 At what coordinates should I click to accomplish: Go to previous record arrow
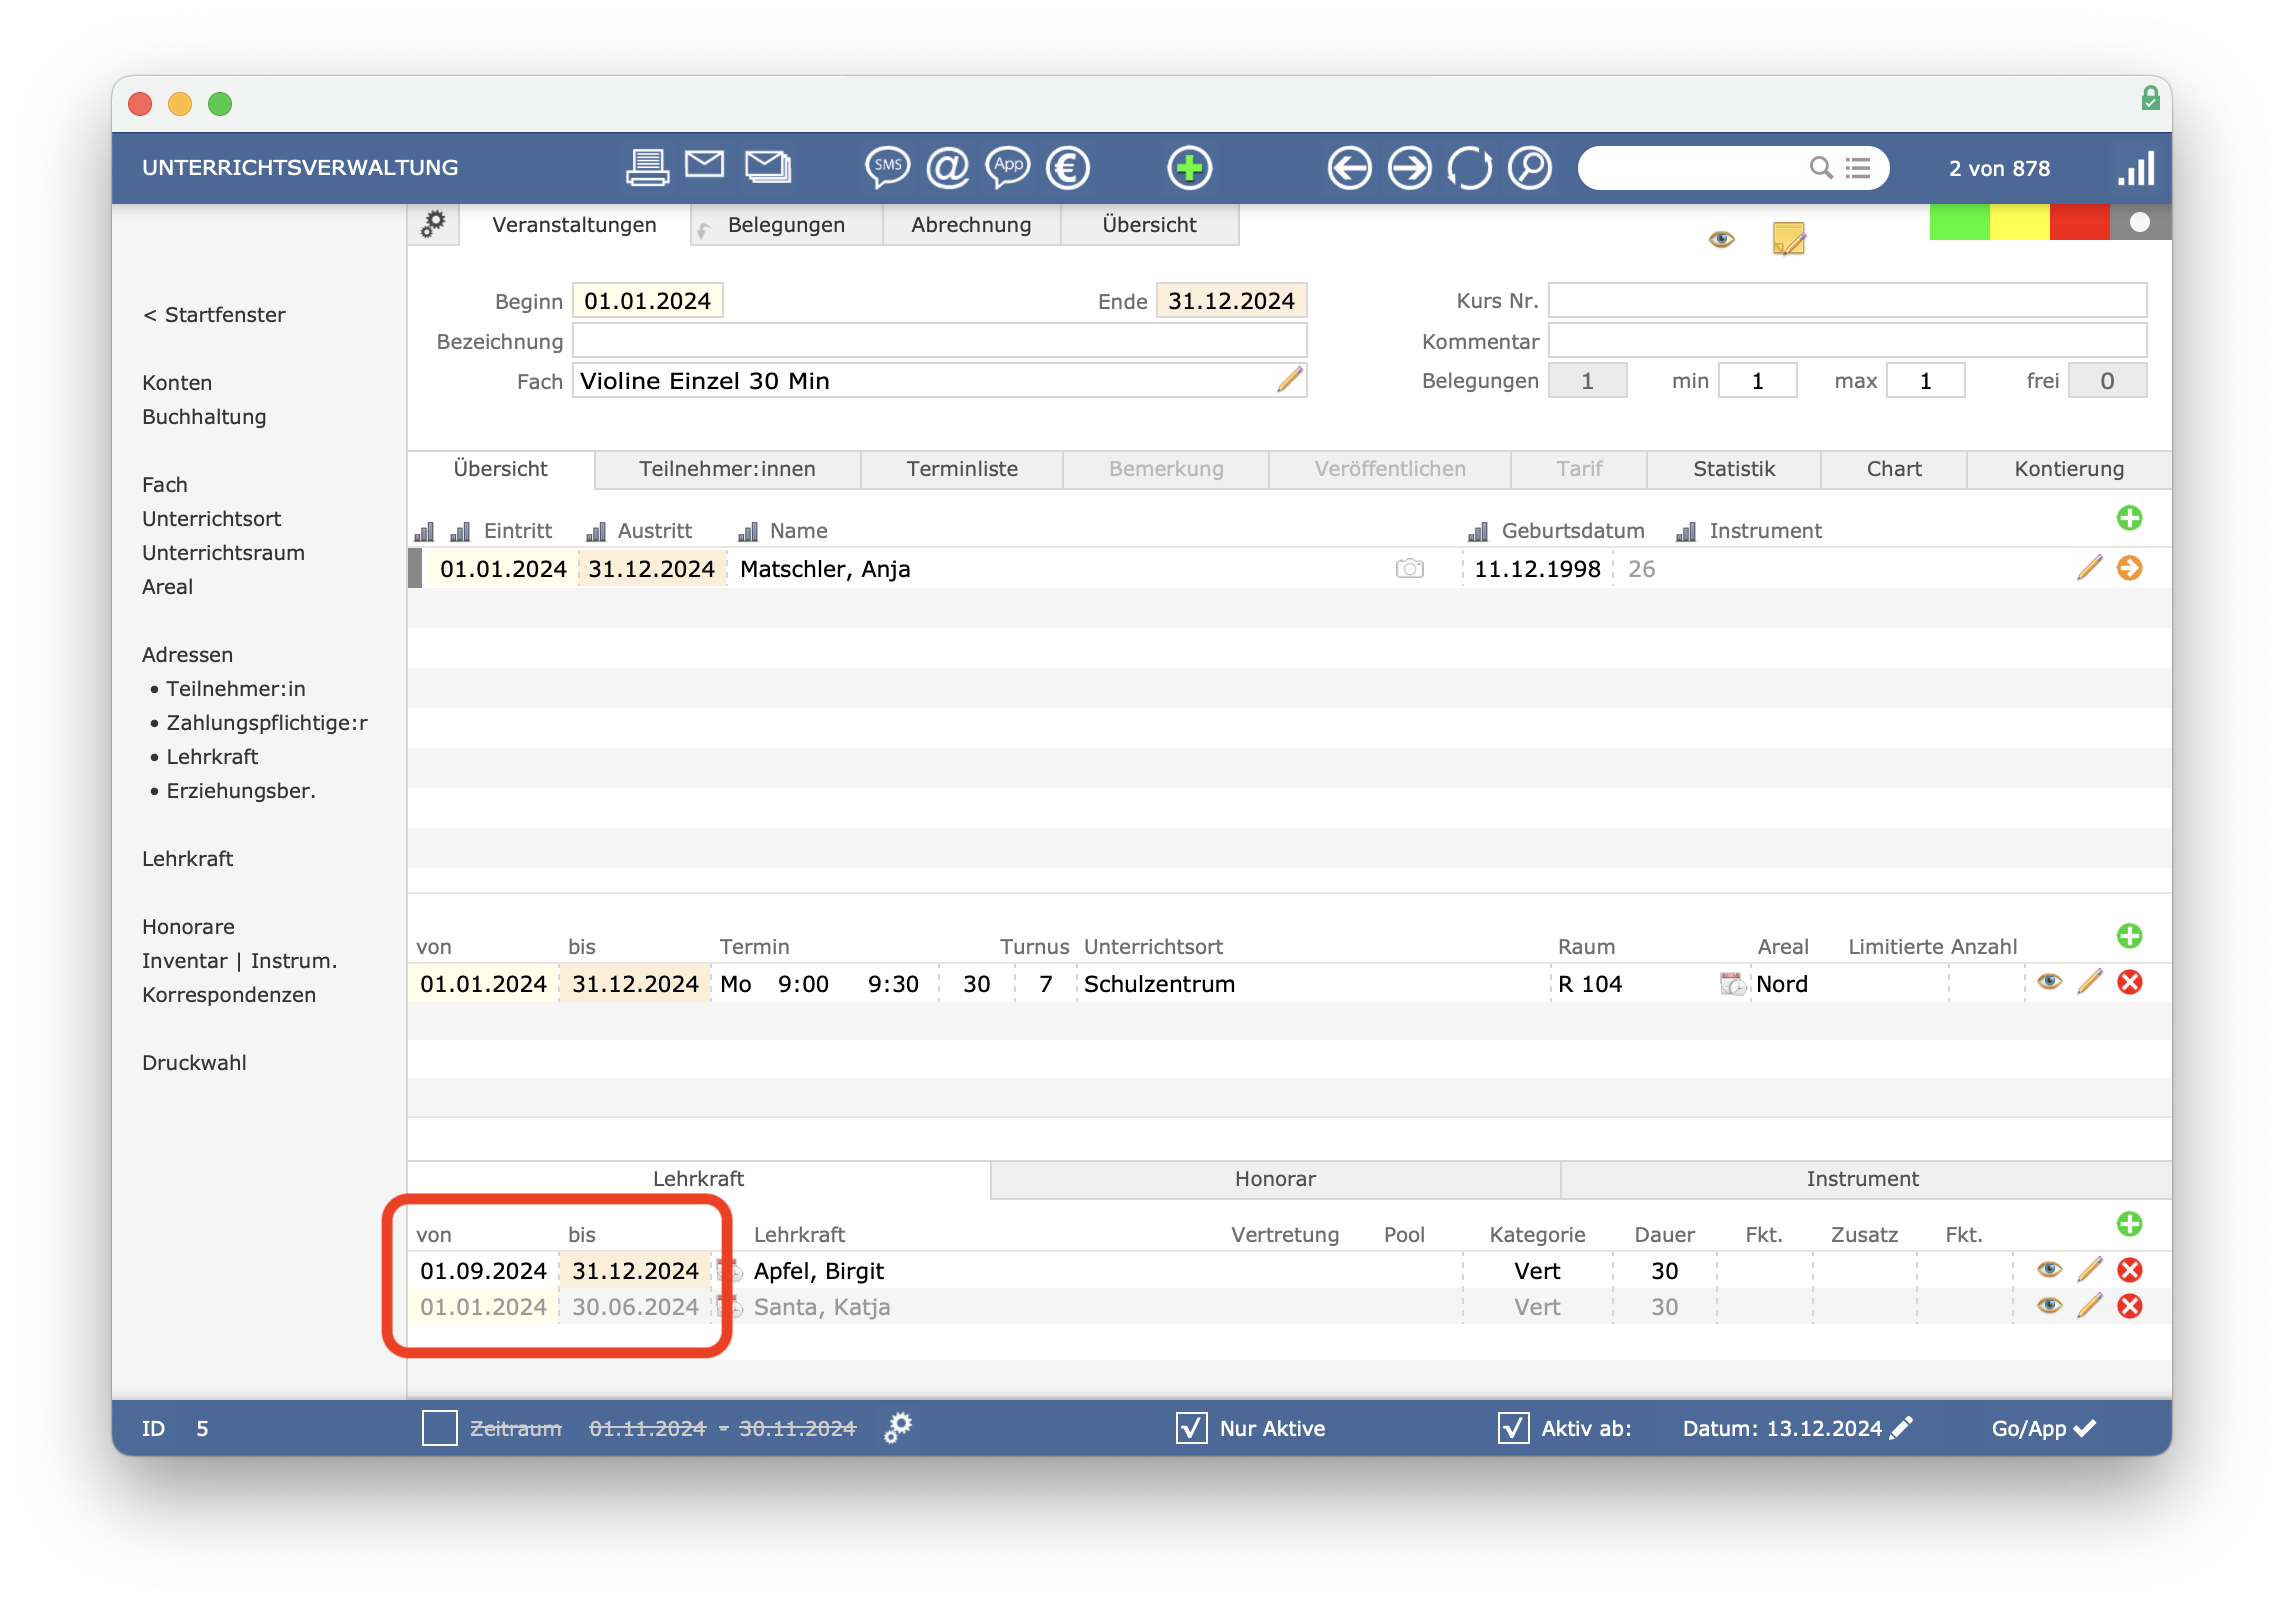click(1349, 167)
